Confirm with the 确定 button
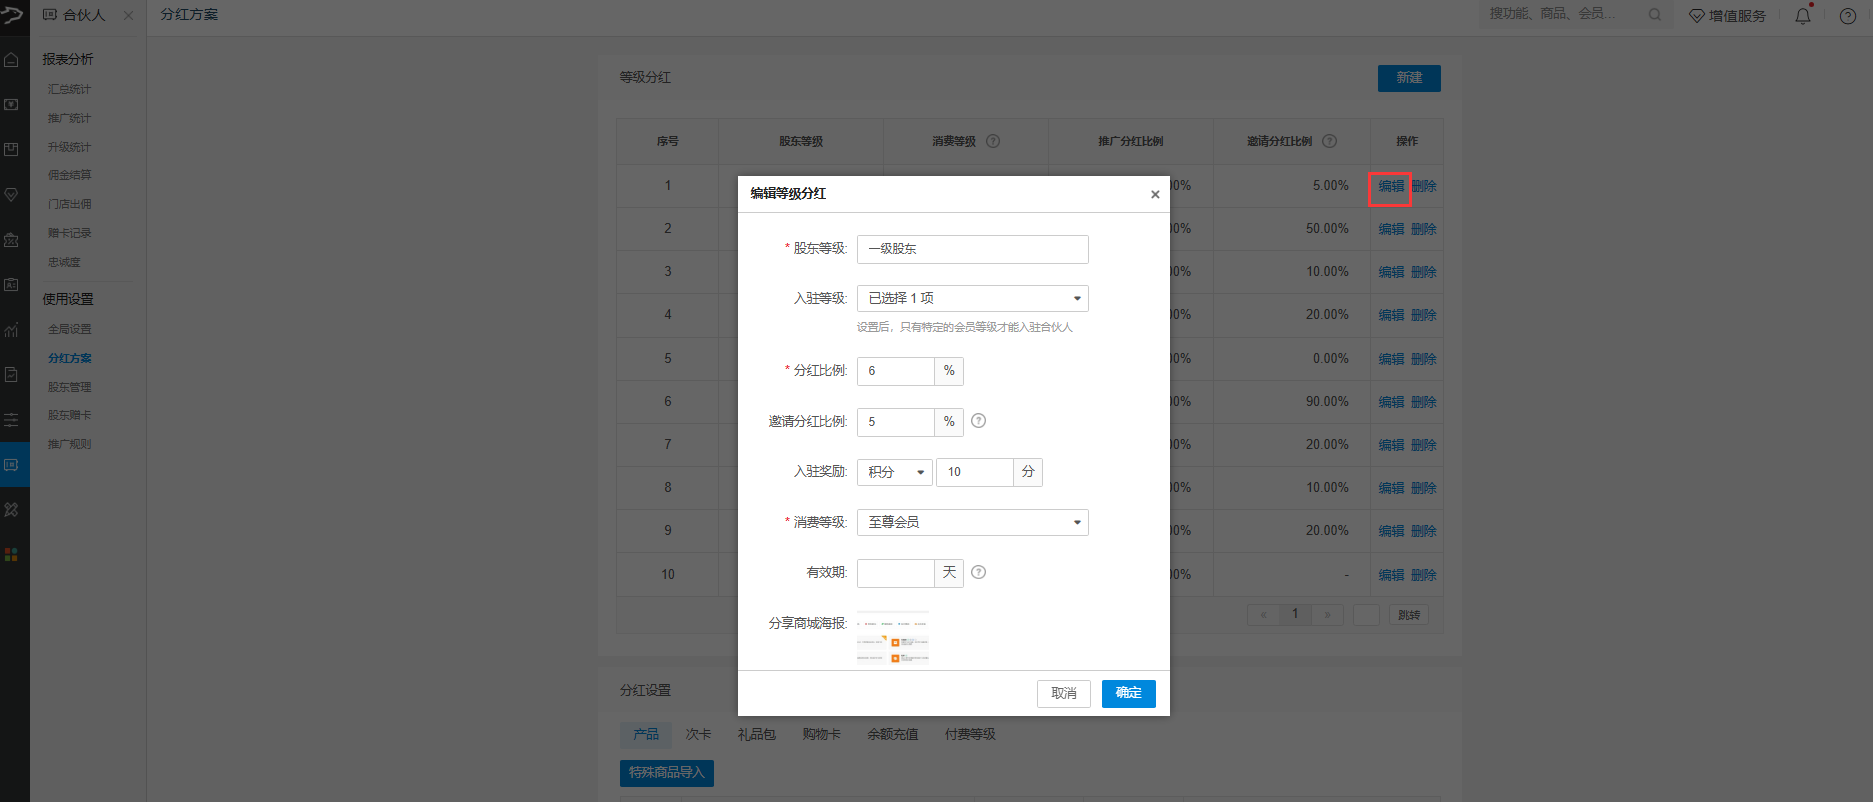Image resolution: width=1873 pixels, height=802 pixels. coord(1128,694)
